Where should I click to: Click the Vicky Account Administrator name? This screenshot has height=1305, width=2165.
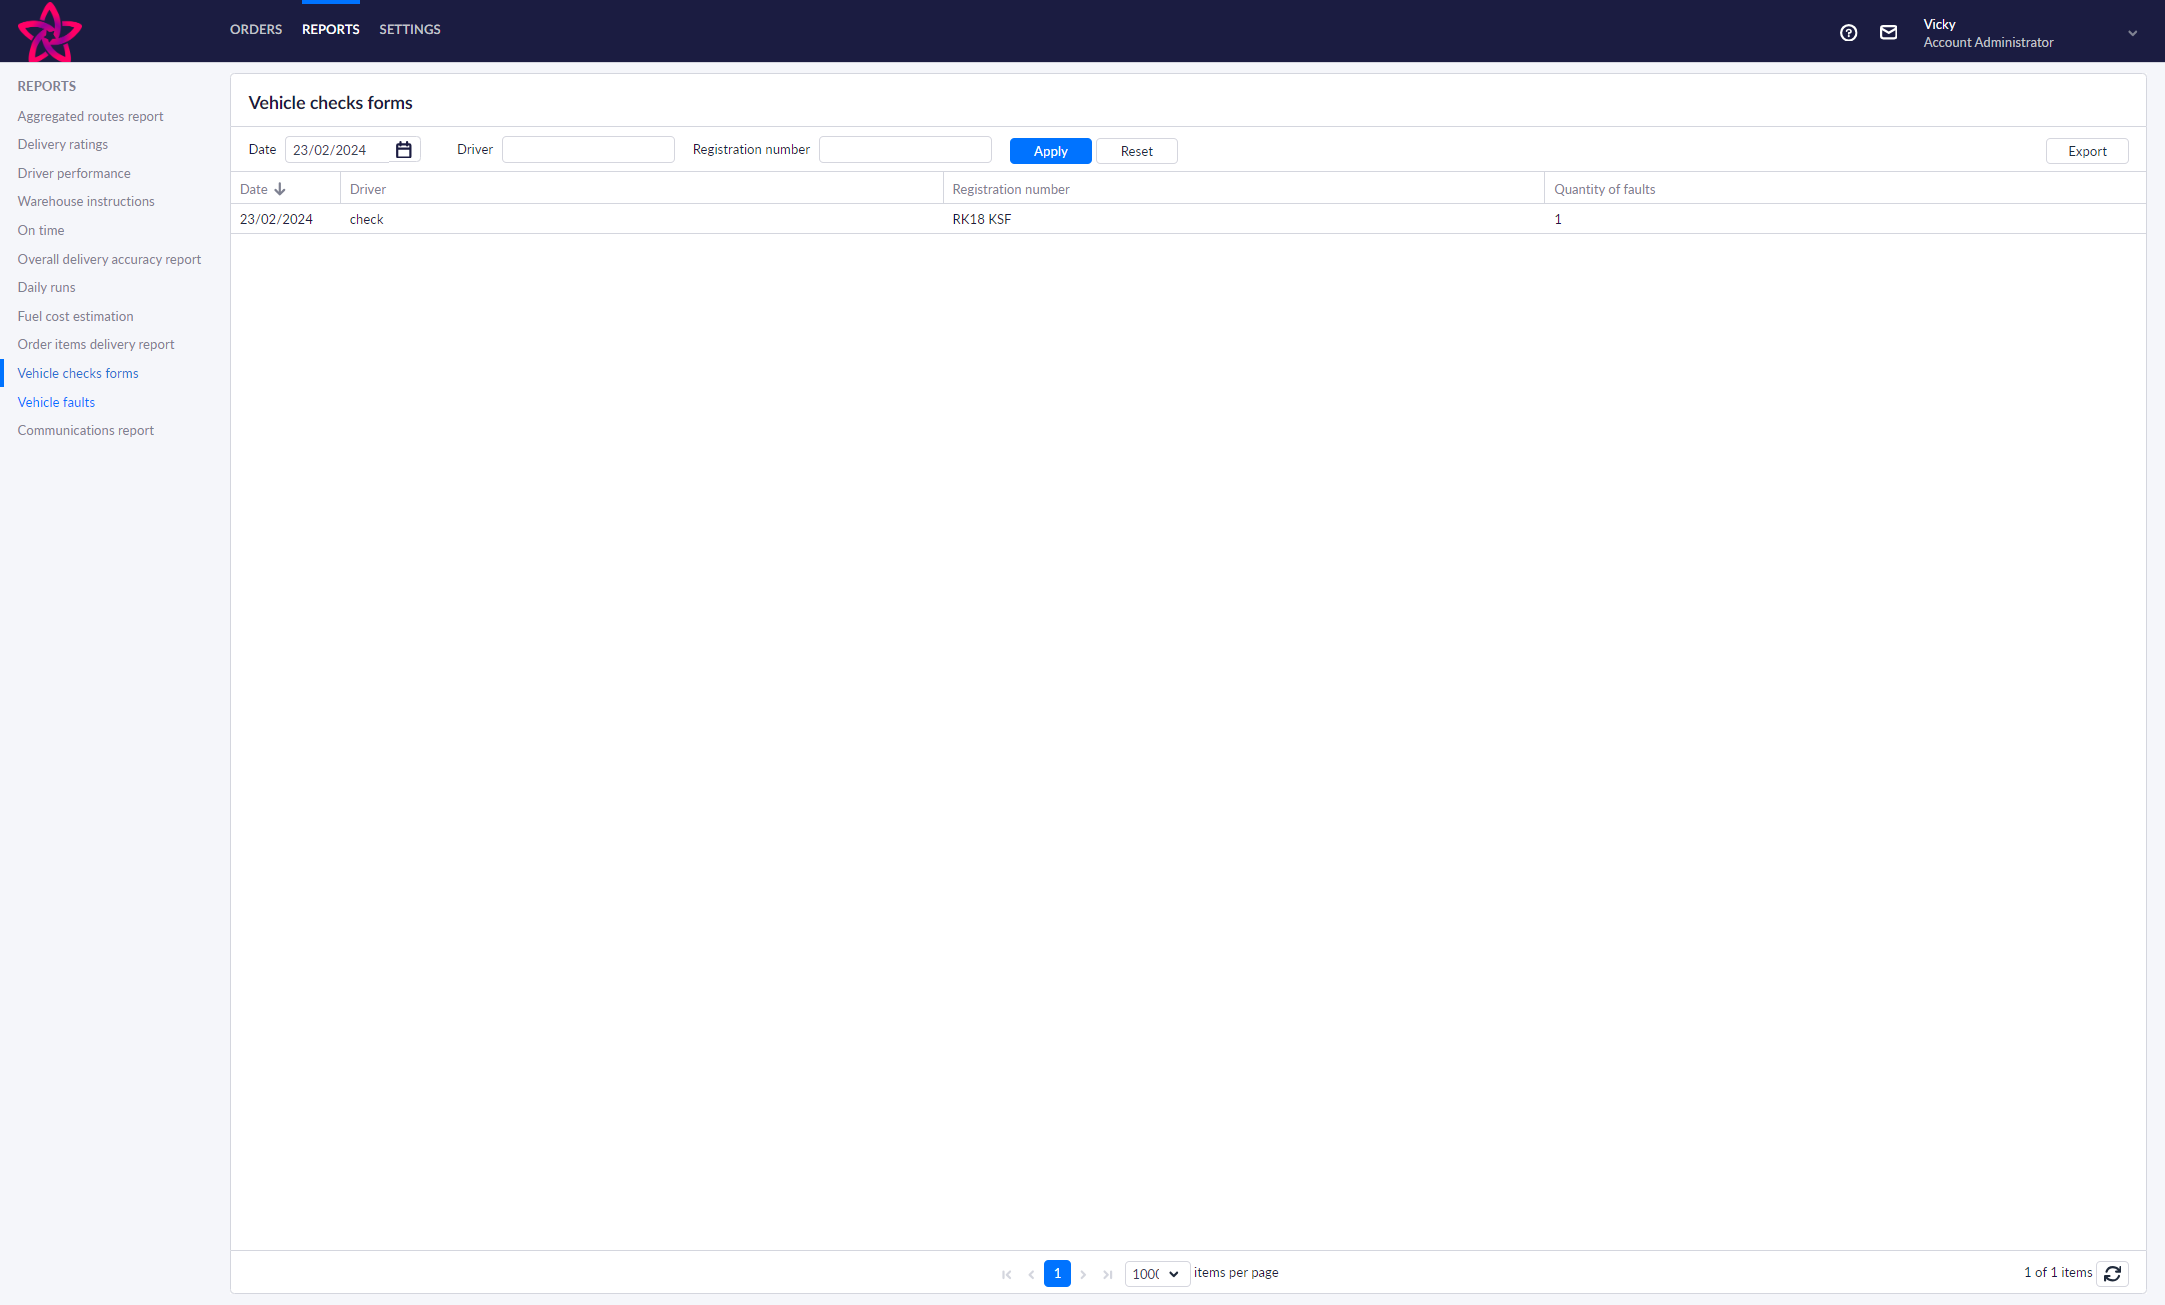pos(1988,33)
